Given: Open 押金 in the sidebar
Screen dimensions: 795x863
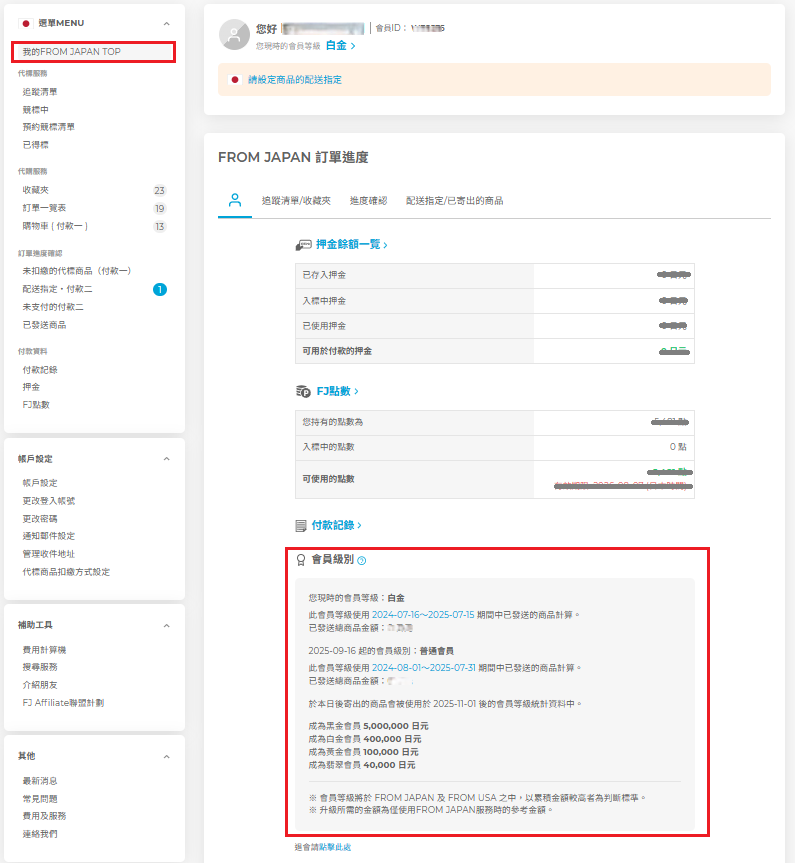Looking at the screenshot, I should [31, 387].
